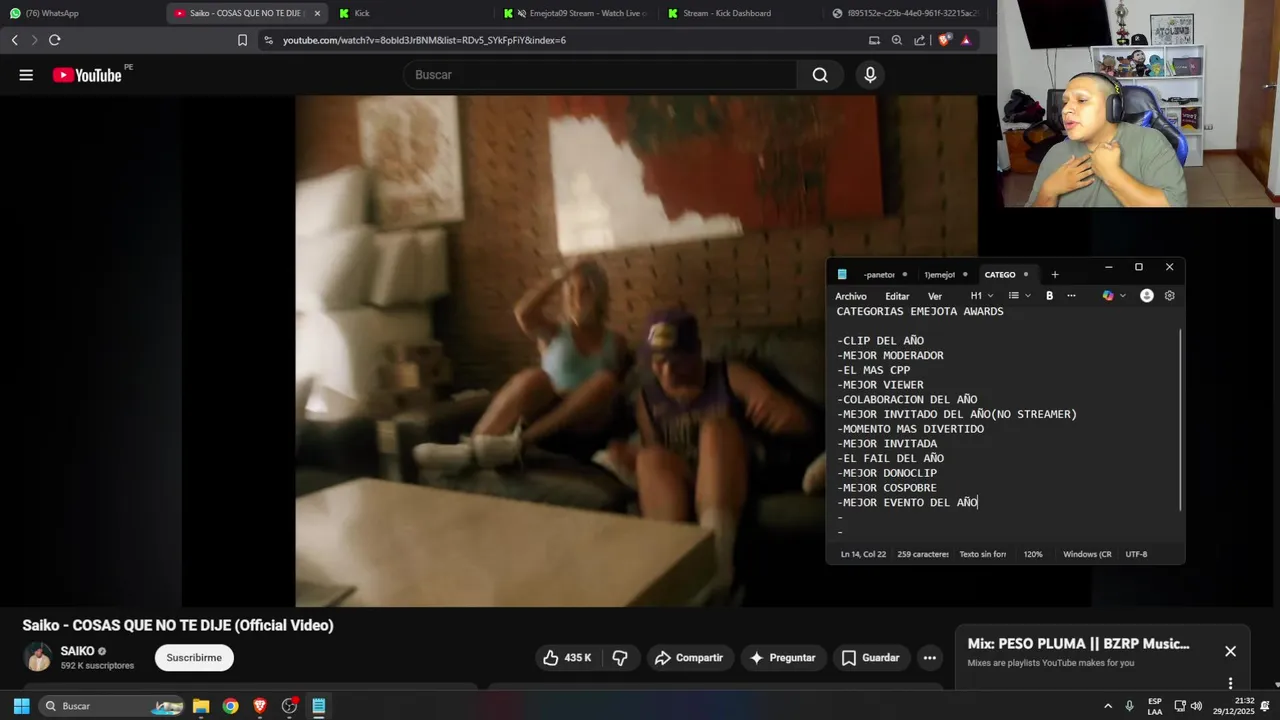
Task: Click the YouTube video player
Action: point(636,350)
